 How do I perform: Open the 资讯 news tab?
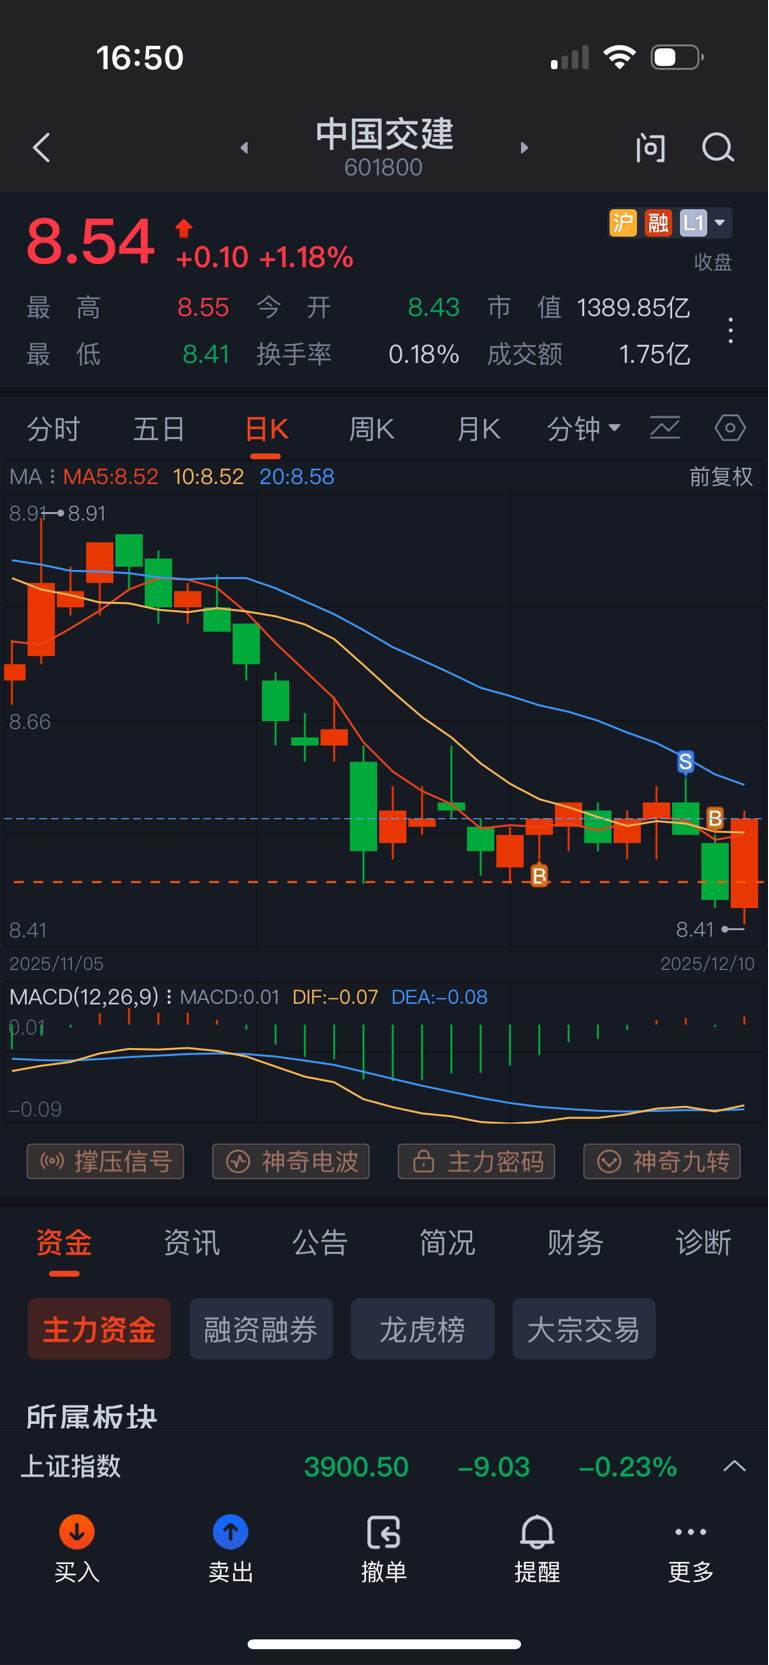(192, 1243)
